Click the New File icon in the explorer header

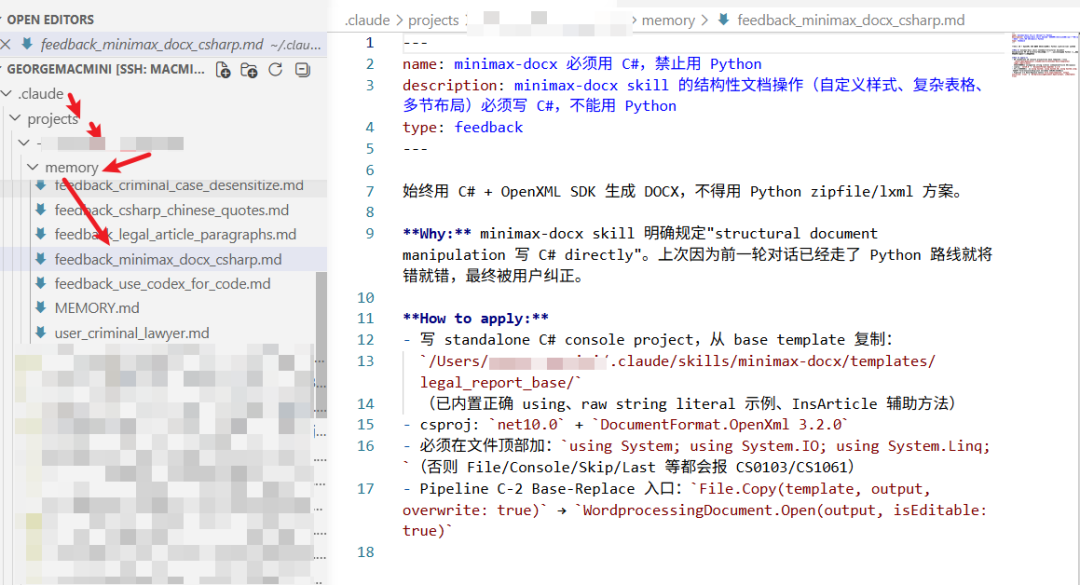[223, 70]
